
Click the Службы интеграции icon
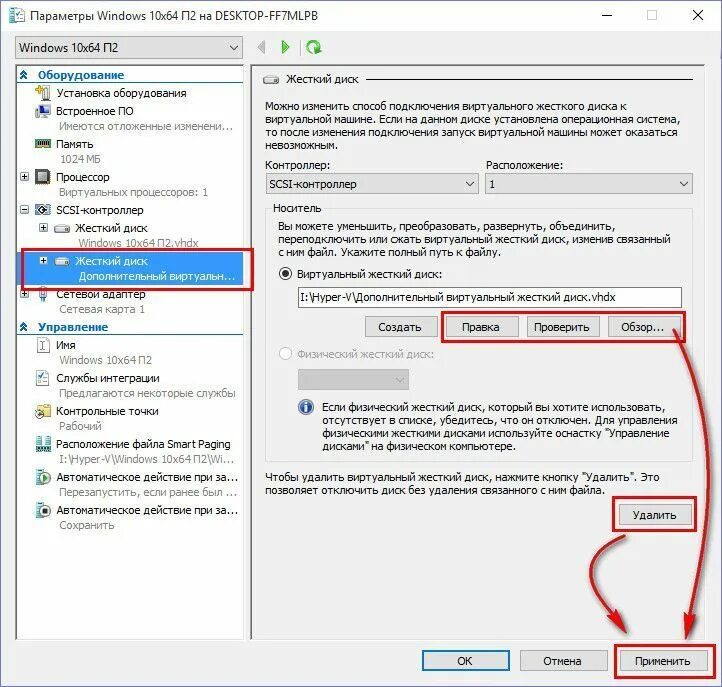[x=42, y=378]
